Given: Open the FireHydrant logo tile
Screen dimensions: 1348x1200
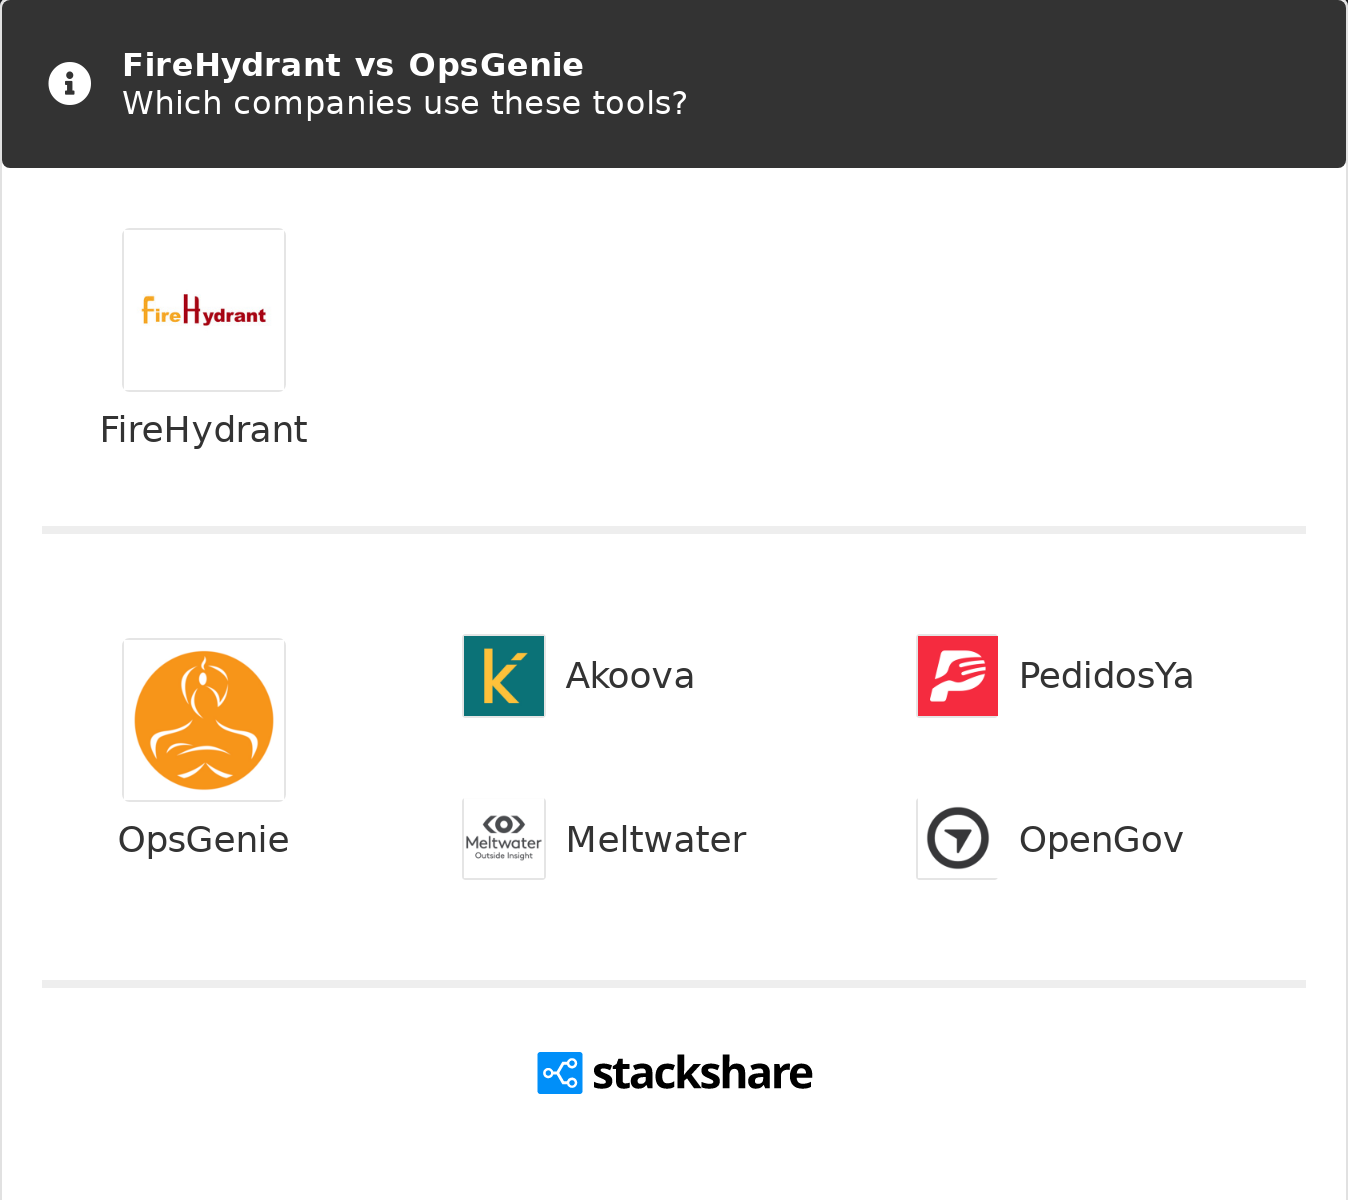Looking at the screenshot, I should point(204,310).
